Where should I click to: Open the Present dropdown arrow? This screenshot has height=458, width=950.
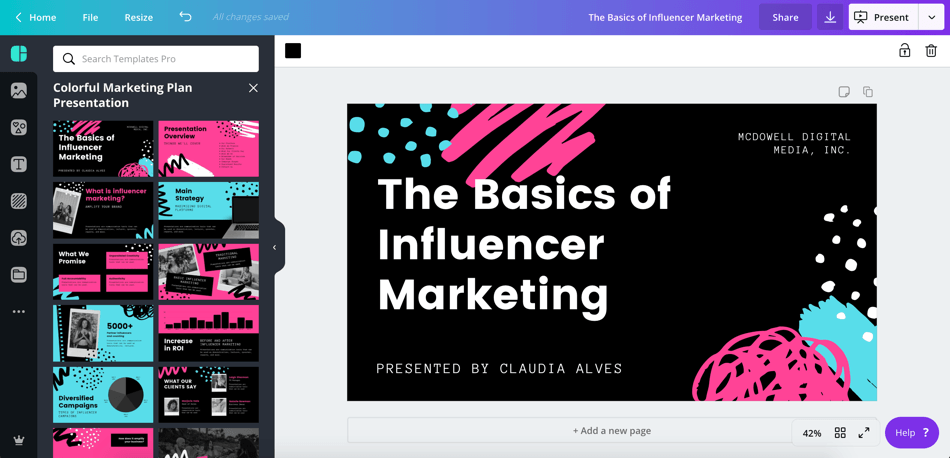pyautogui.click(x=931, y=18)
